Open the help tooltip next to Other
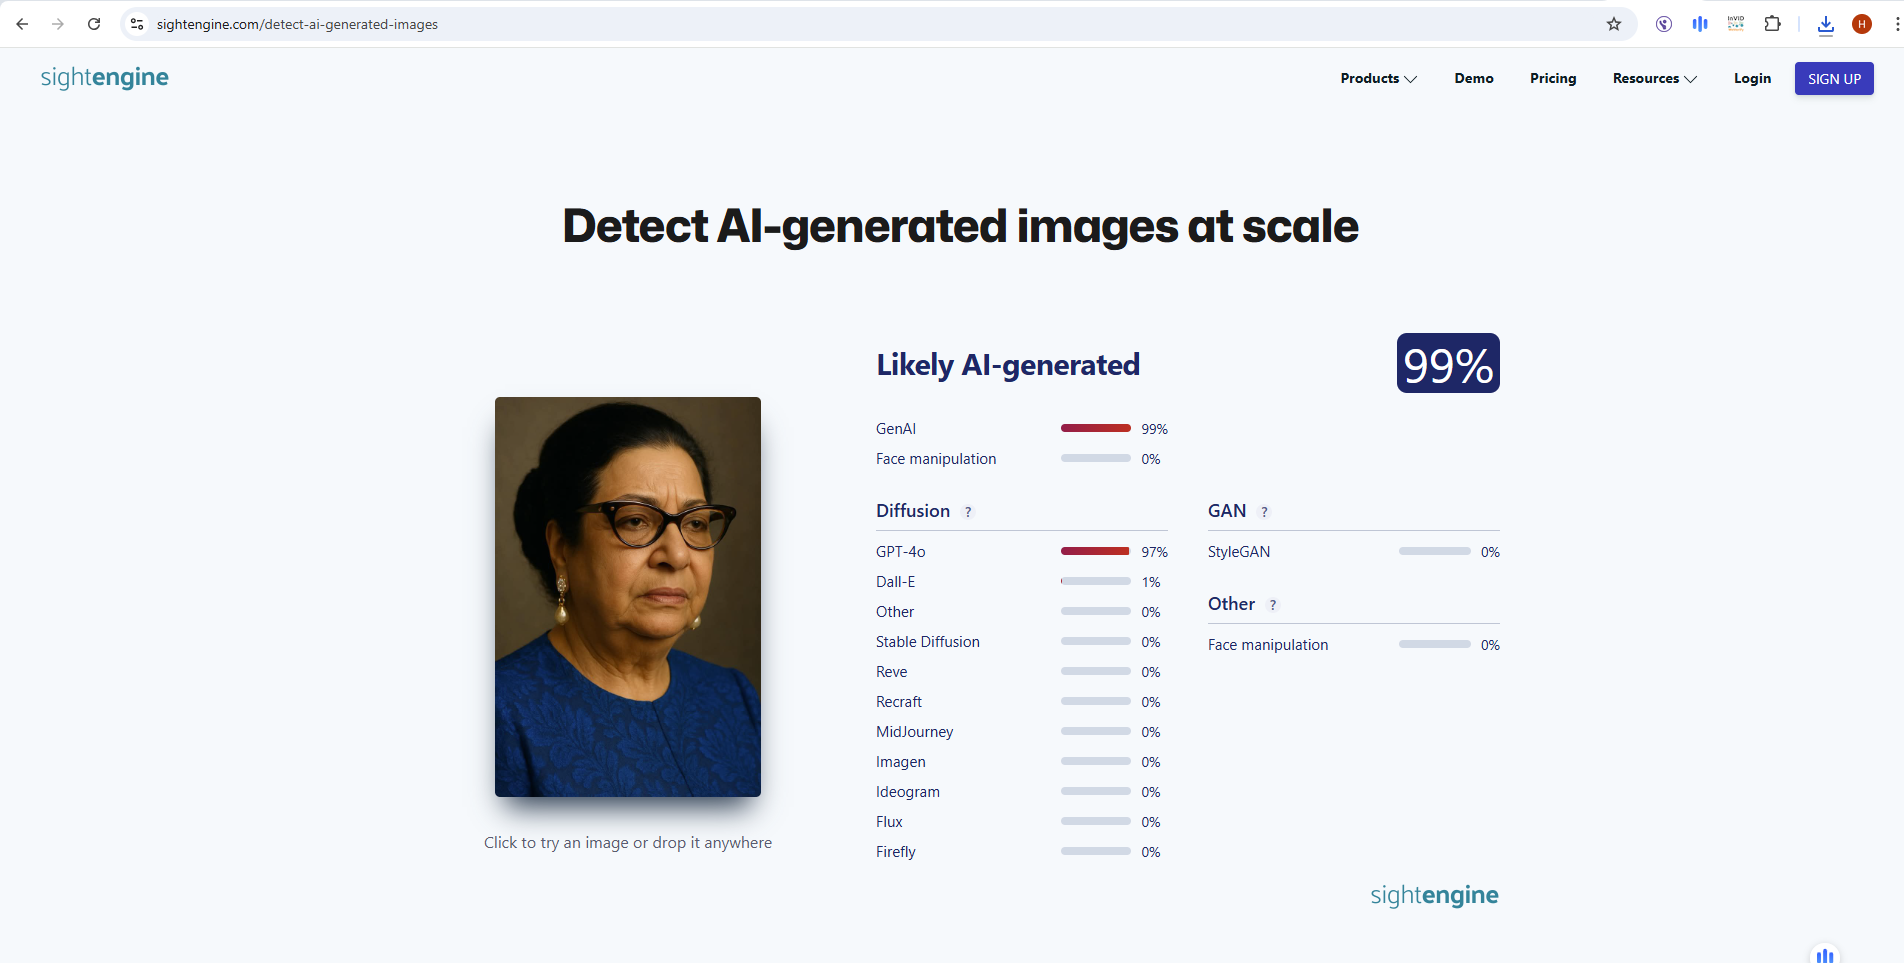The width and height of the screenshot is (1904, 963). point(1273,604)
